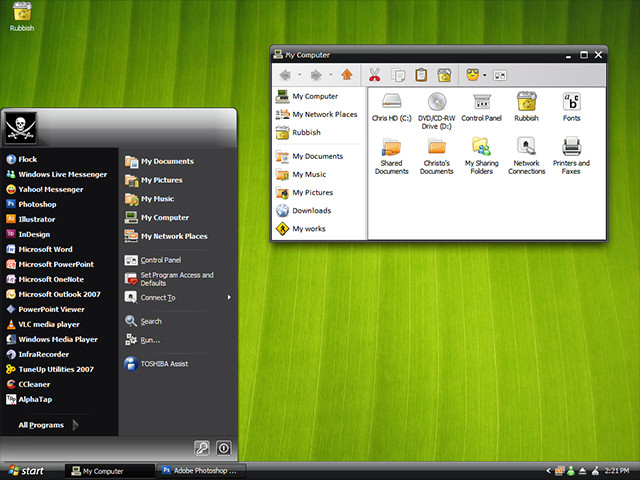Launch Windows Media Player
This screenshot has width=640, height=480.
point(52,339)
